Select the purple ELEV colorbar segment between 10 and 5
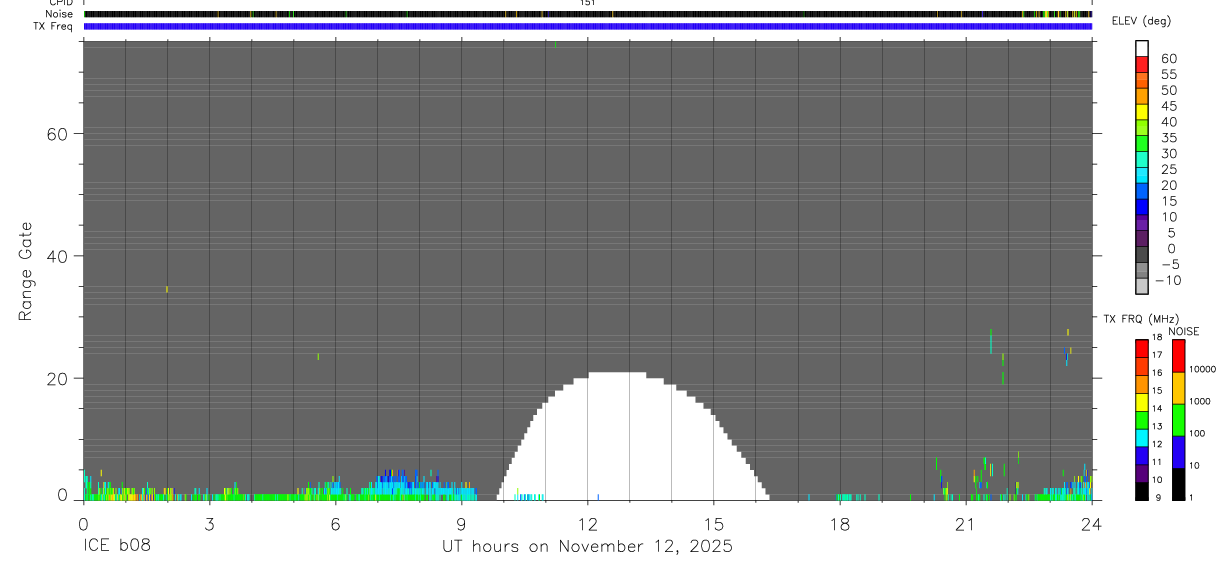Screen dimensions: 1228x567 [1142, 223]
